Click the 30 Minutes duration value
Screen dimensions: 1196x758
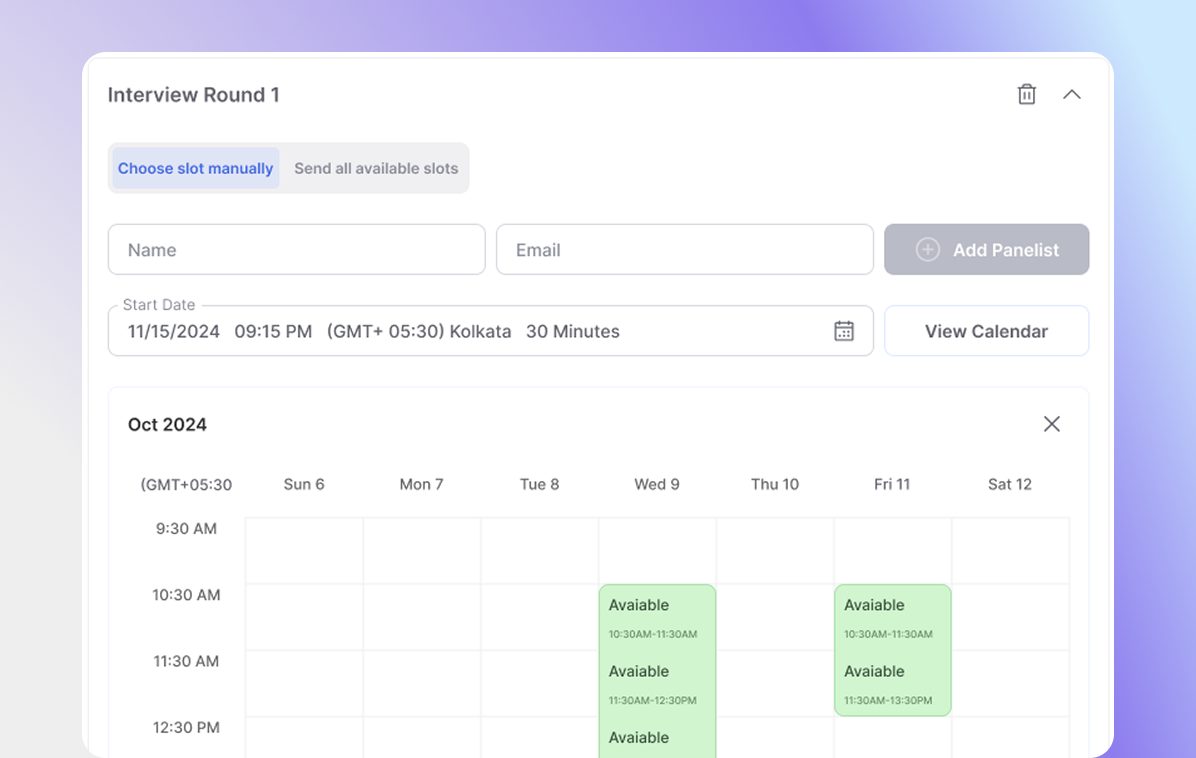point(573,332)
